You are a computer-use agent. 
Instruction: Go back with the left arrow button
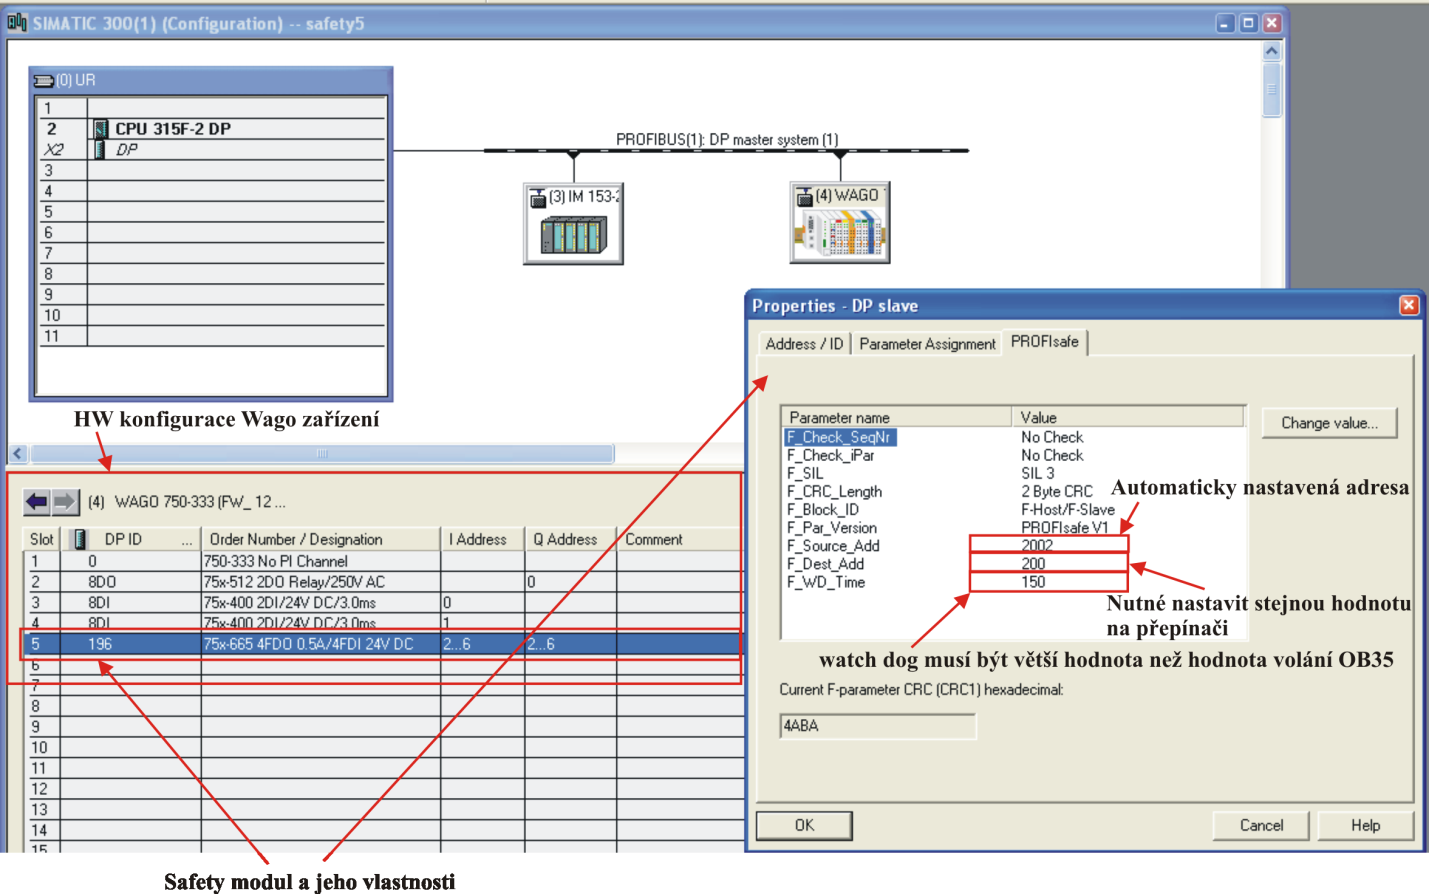point(37,501)
